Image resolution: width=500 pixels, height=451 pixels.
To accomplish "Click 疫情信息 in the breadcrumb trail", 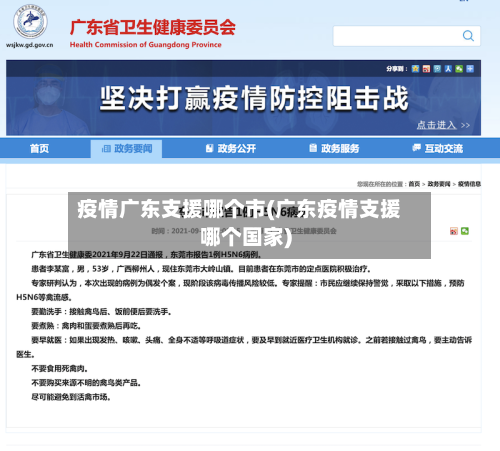I will tap(469, 184).
